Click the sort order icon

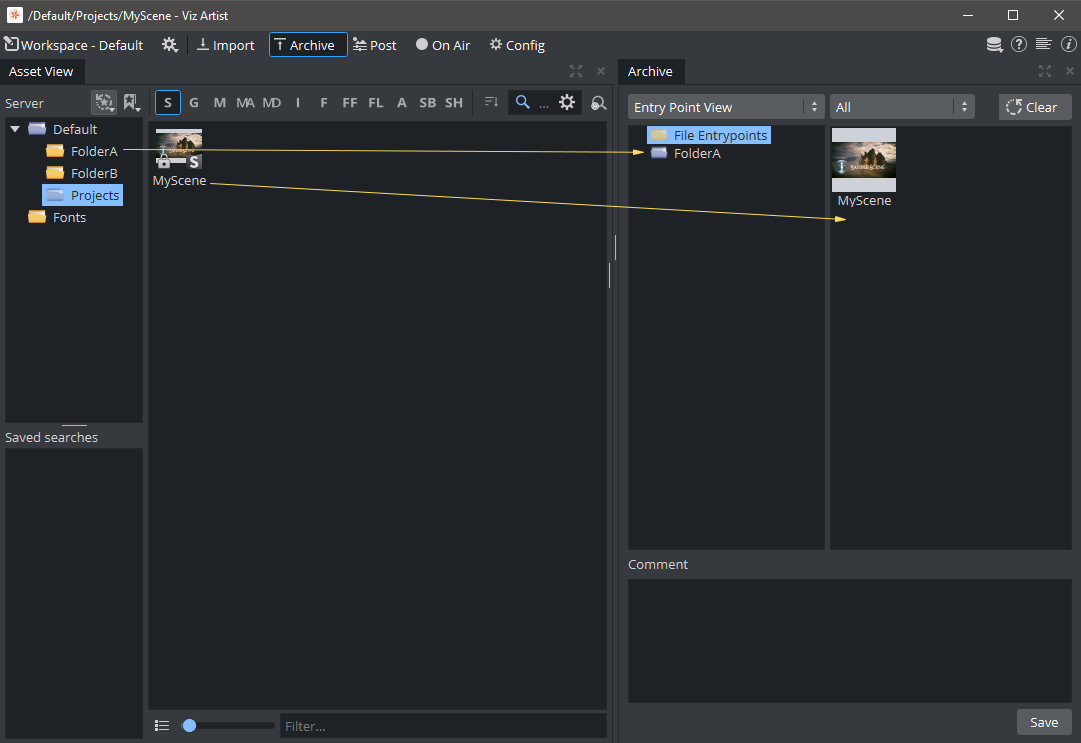click(491, 102)
